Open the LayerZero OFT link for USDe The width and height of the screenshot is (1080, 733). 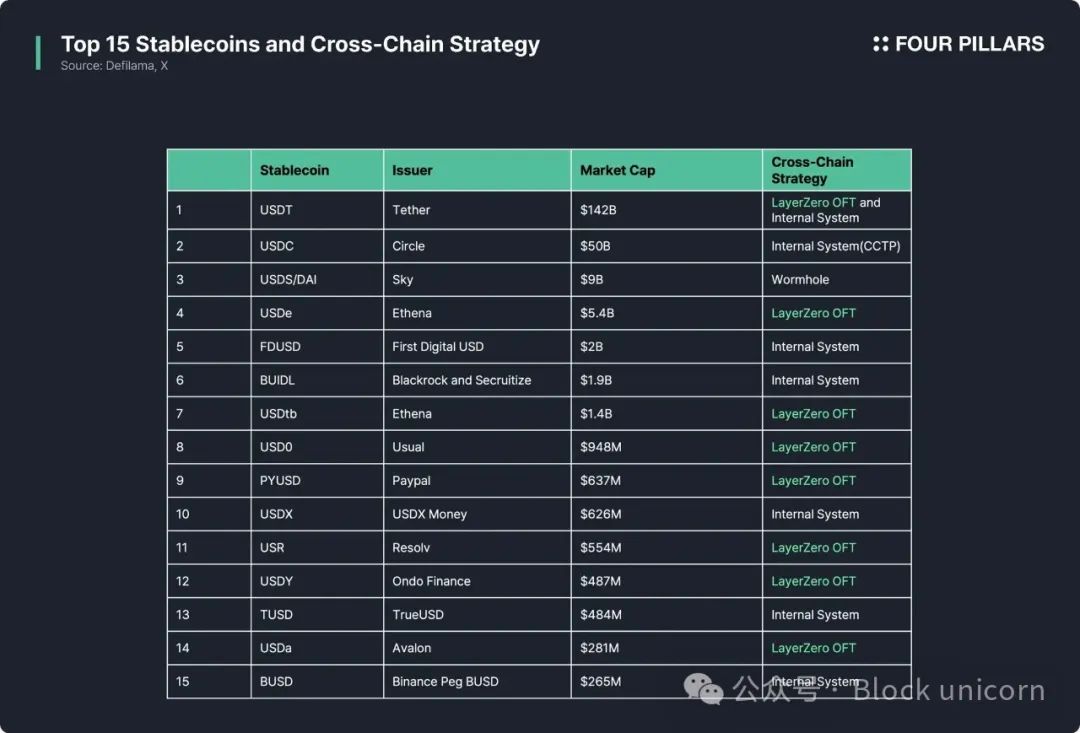[x=813, y=313]
